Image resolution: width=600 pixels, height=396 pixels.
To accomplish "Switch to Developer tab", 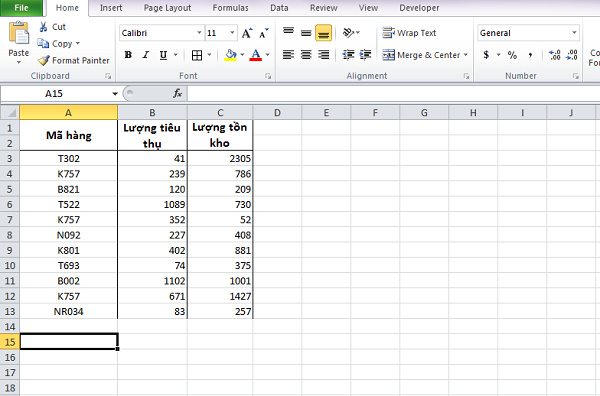I will (419, 8).
